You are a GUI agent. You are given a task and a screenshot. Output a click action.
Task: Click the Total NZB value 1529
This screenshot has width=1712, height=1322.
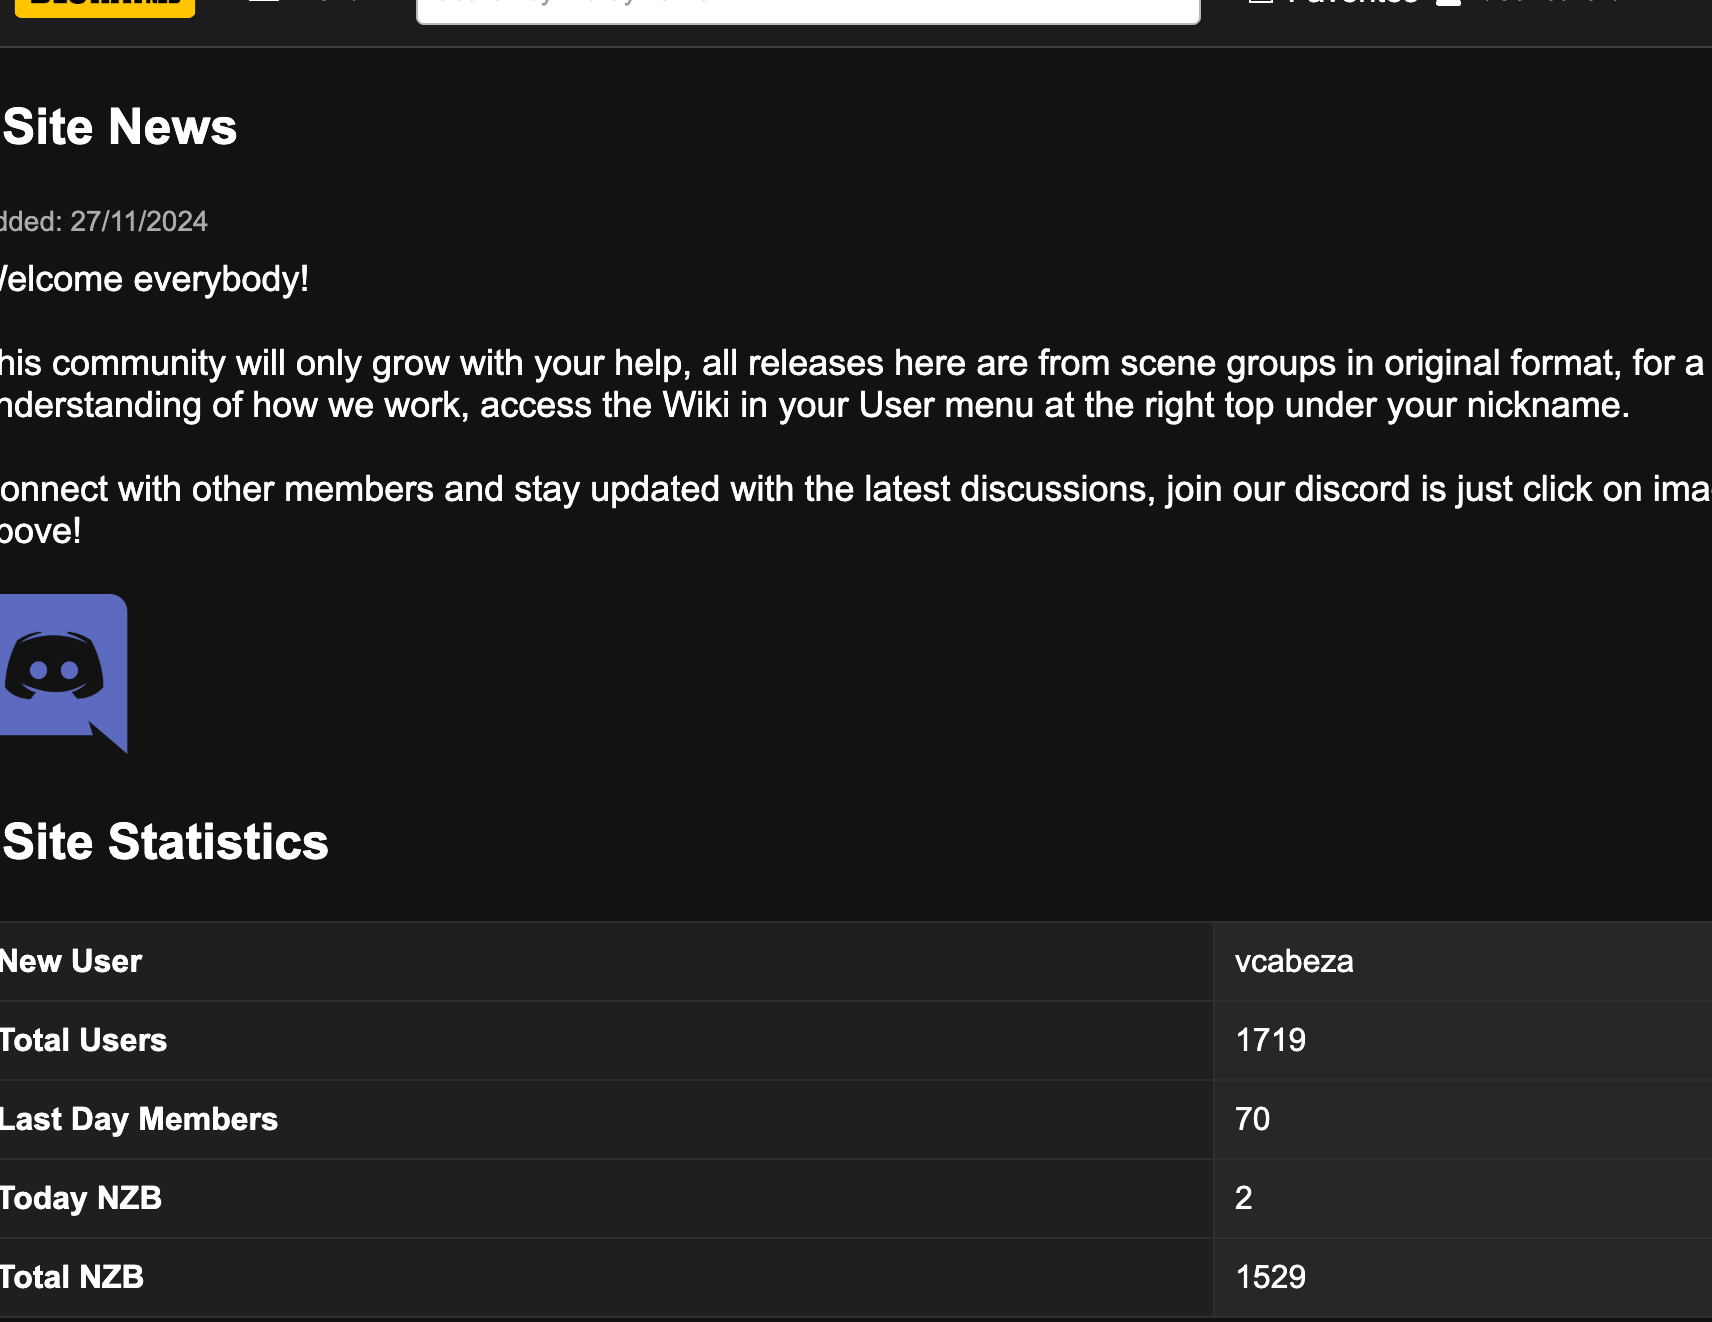[1271, 1277]
